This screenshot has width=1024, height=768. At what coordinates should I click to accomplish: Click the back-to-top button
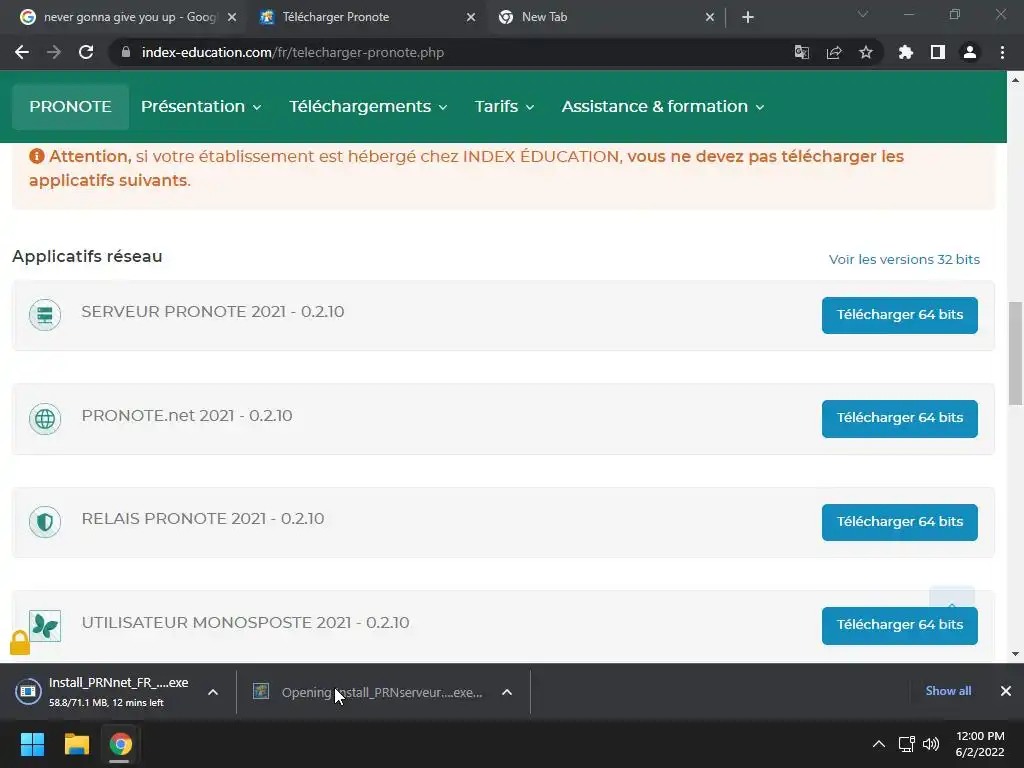pos(952,598)
